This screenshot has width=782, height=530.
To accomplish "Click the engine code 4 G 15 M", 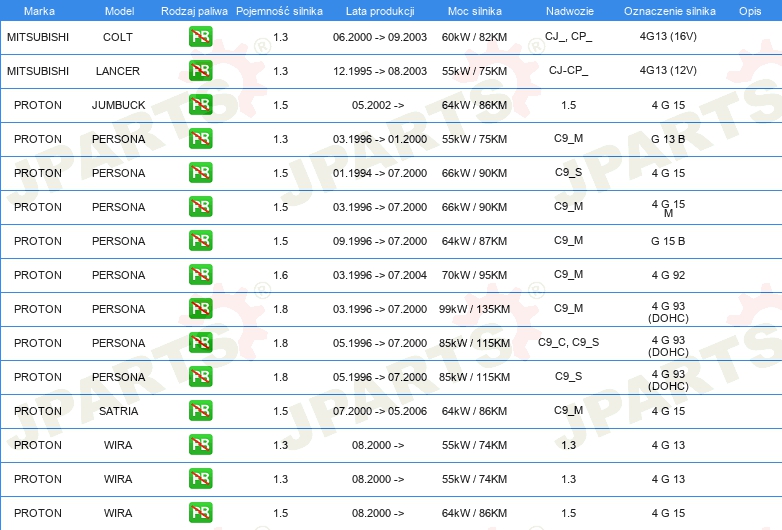I will [x=668, y=208].
